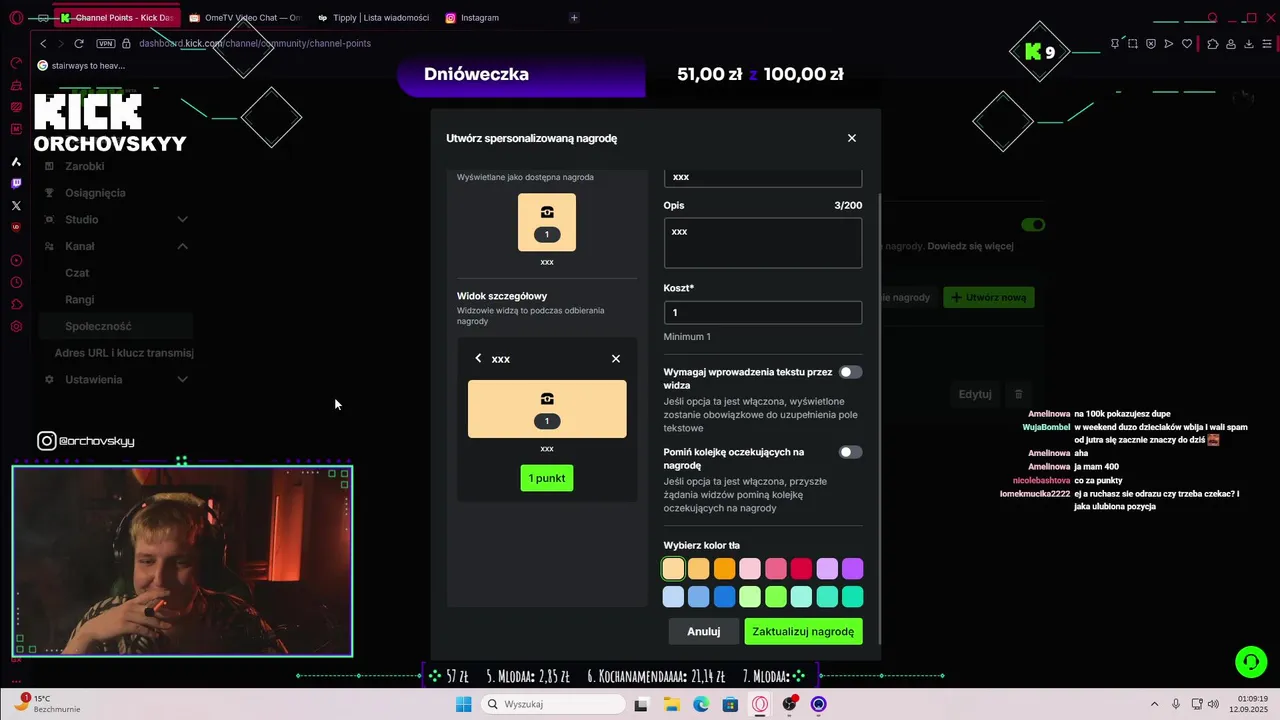Open 'Adres URL i klucz transmisji'

[x=124, y=353]
